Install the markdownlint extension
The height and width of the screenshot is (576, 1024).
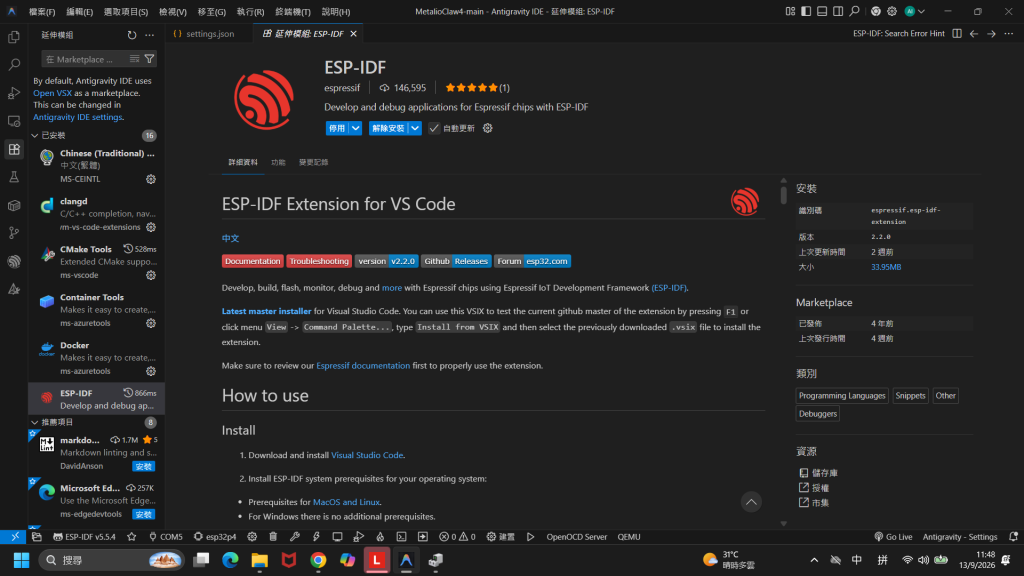(143, 466)
